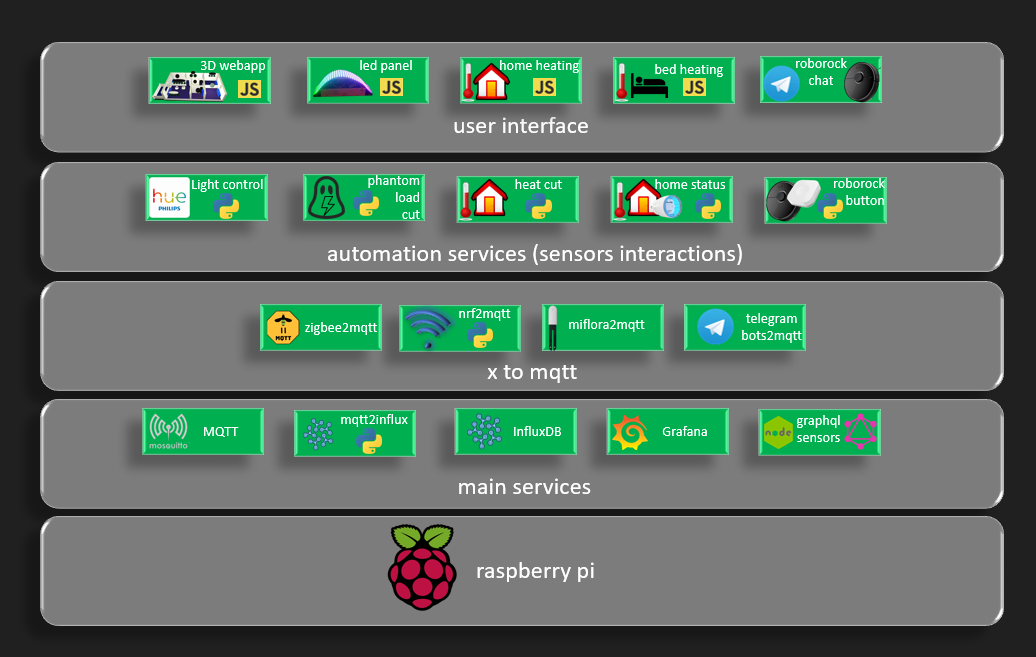
Task: Select the telegram bots2mqtt box
Action: (x=744, y=327)
